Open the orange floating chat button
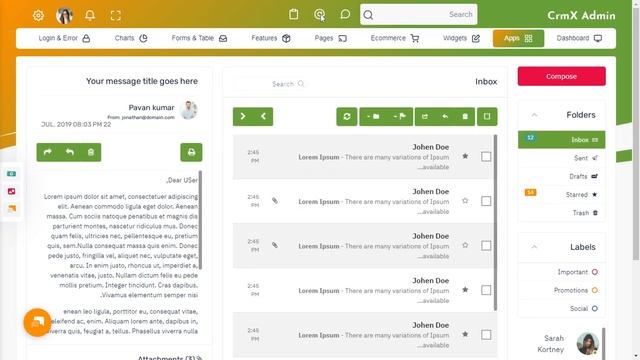 (x=38, y=322)
